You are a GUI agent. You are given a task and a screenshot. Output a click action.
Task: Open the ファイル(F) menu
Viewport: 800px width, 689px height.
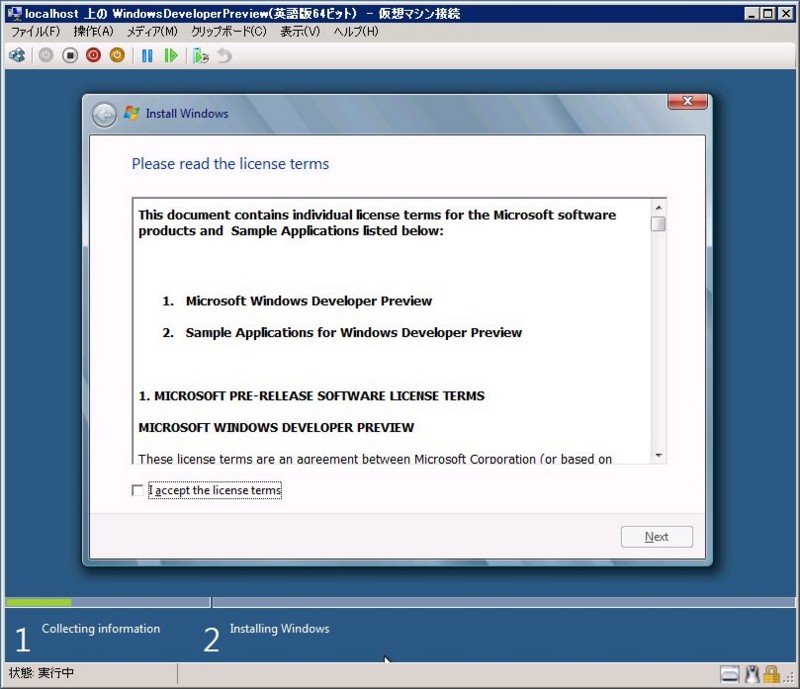point(35,32)
